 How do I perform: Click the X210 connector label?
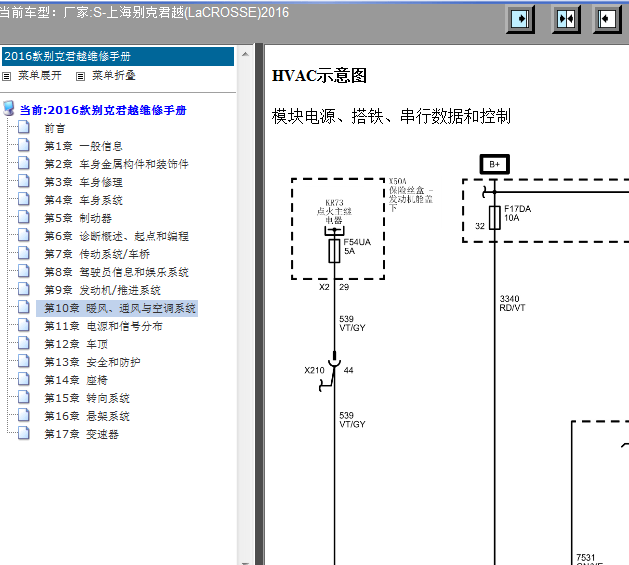point(314,370)
